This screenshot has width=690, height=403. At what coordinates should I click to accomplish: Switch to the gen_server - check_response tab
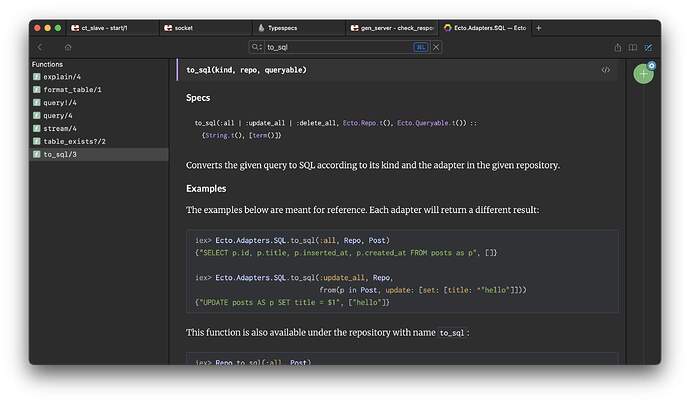[392, 28]
